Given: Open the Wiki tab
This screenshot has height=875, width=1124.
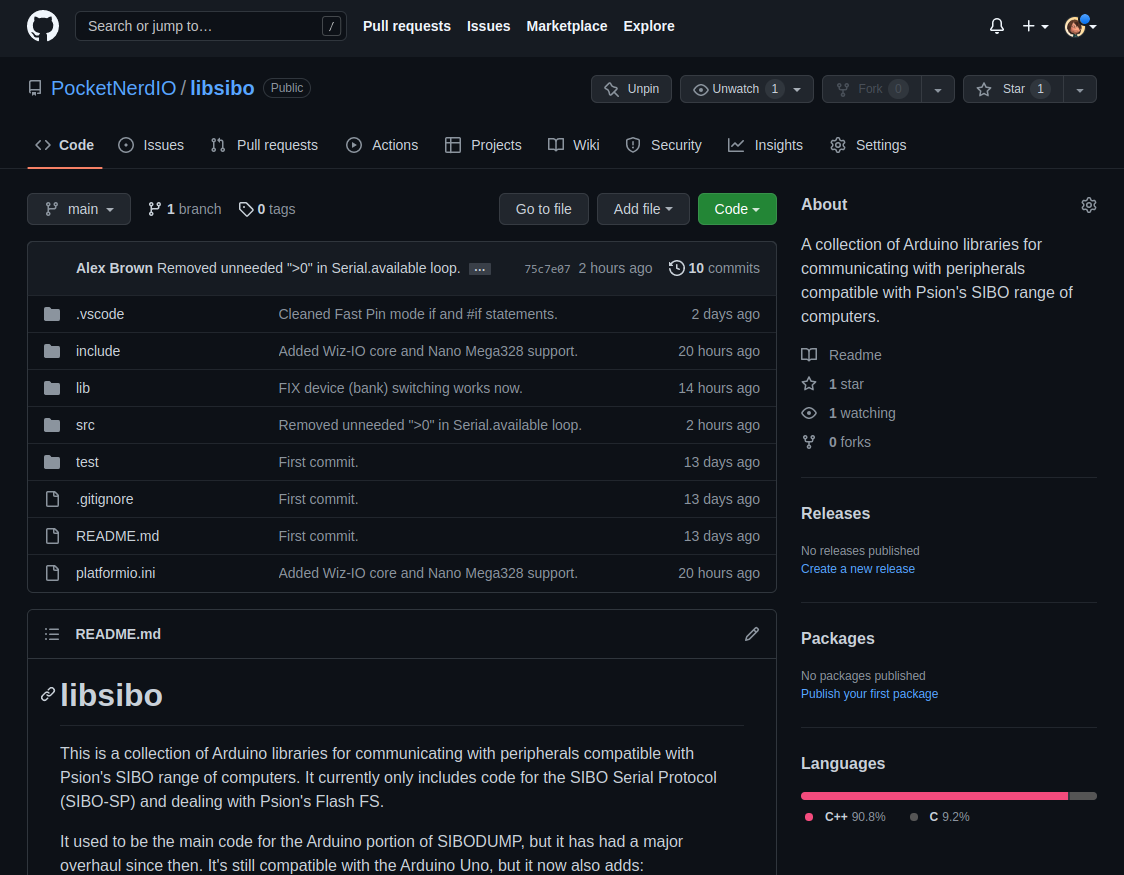Looking at the screenshot, I should point(573,145).
